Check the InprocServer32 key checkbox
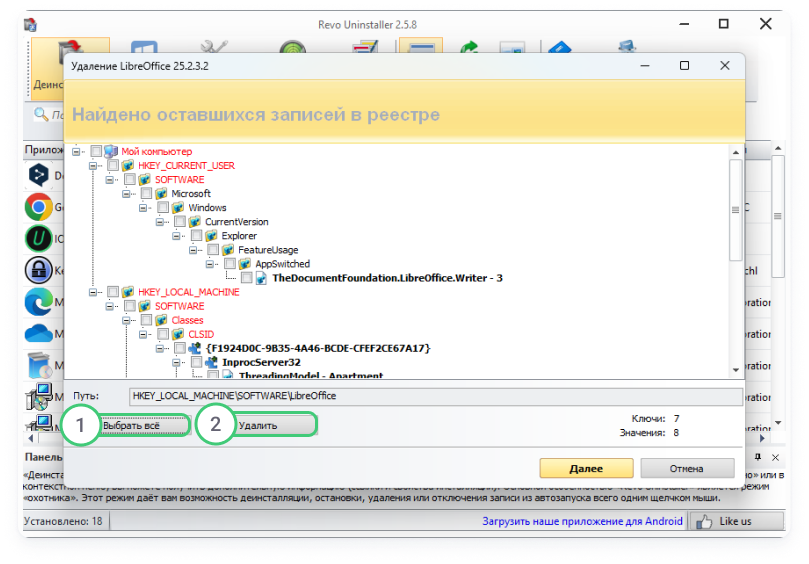This screenshot has height=564, width=809. coord(197,362)
